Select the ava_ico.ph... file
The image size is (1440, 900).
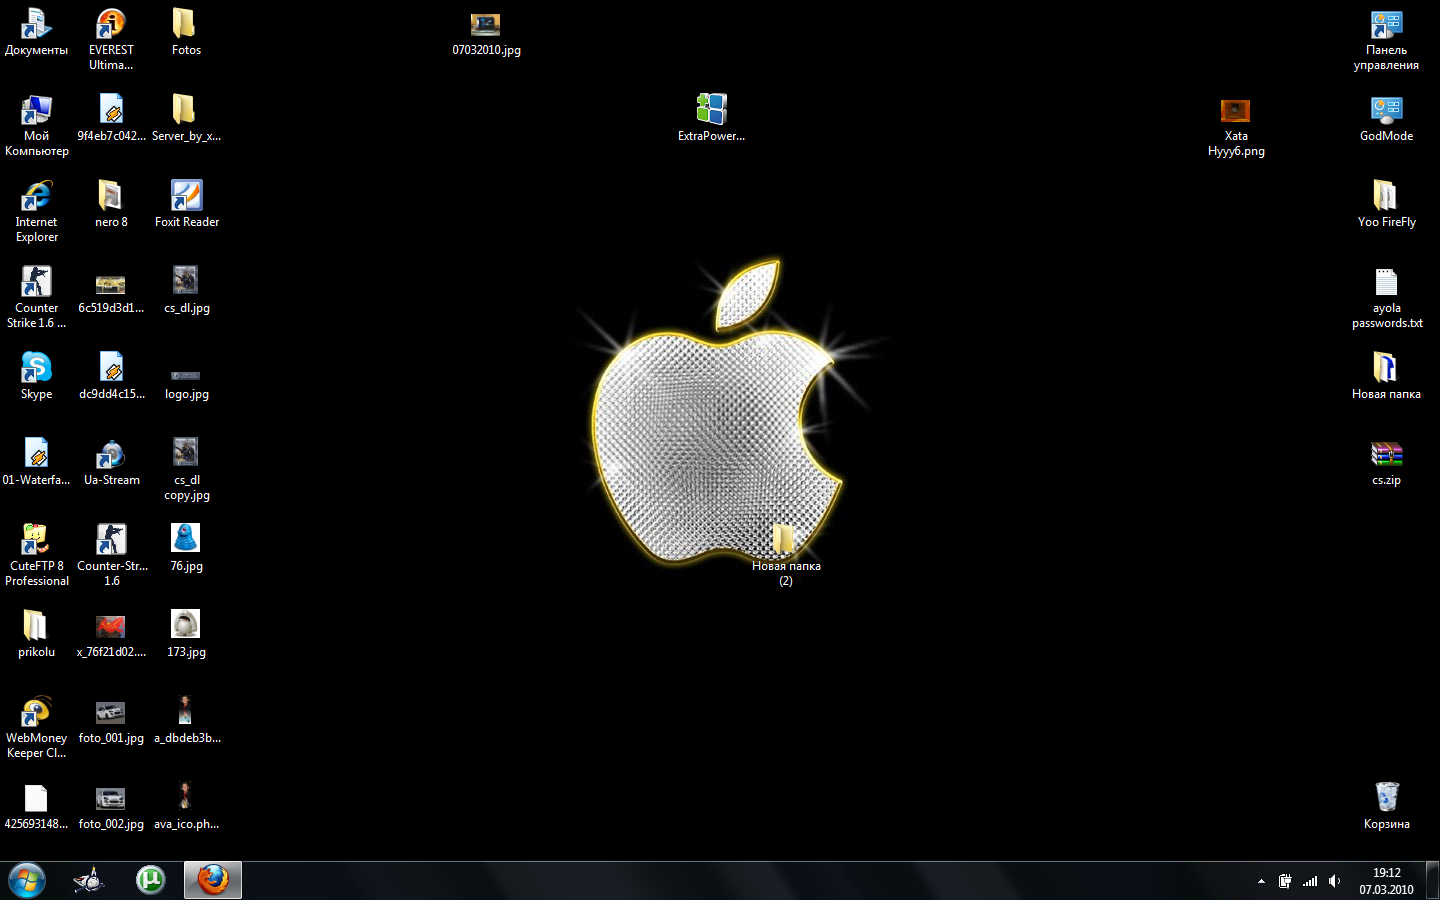[186, 806]
